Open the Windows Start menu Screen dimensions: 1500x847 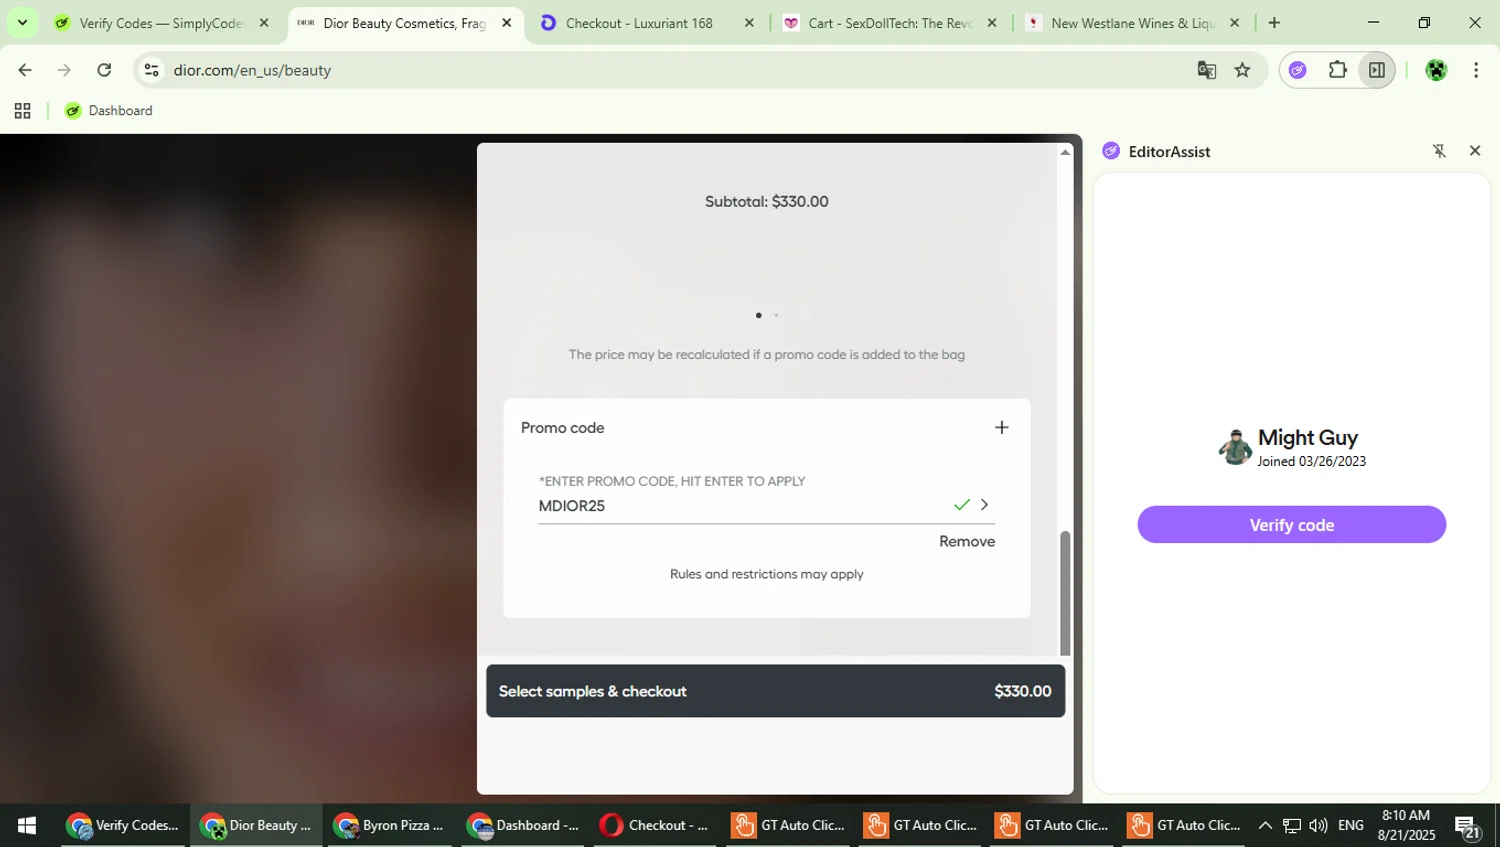click(x=27, y=825)
